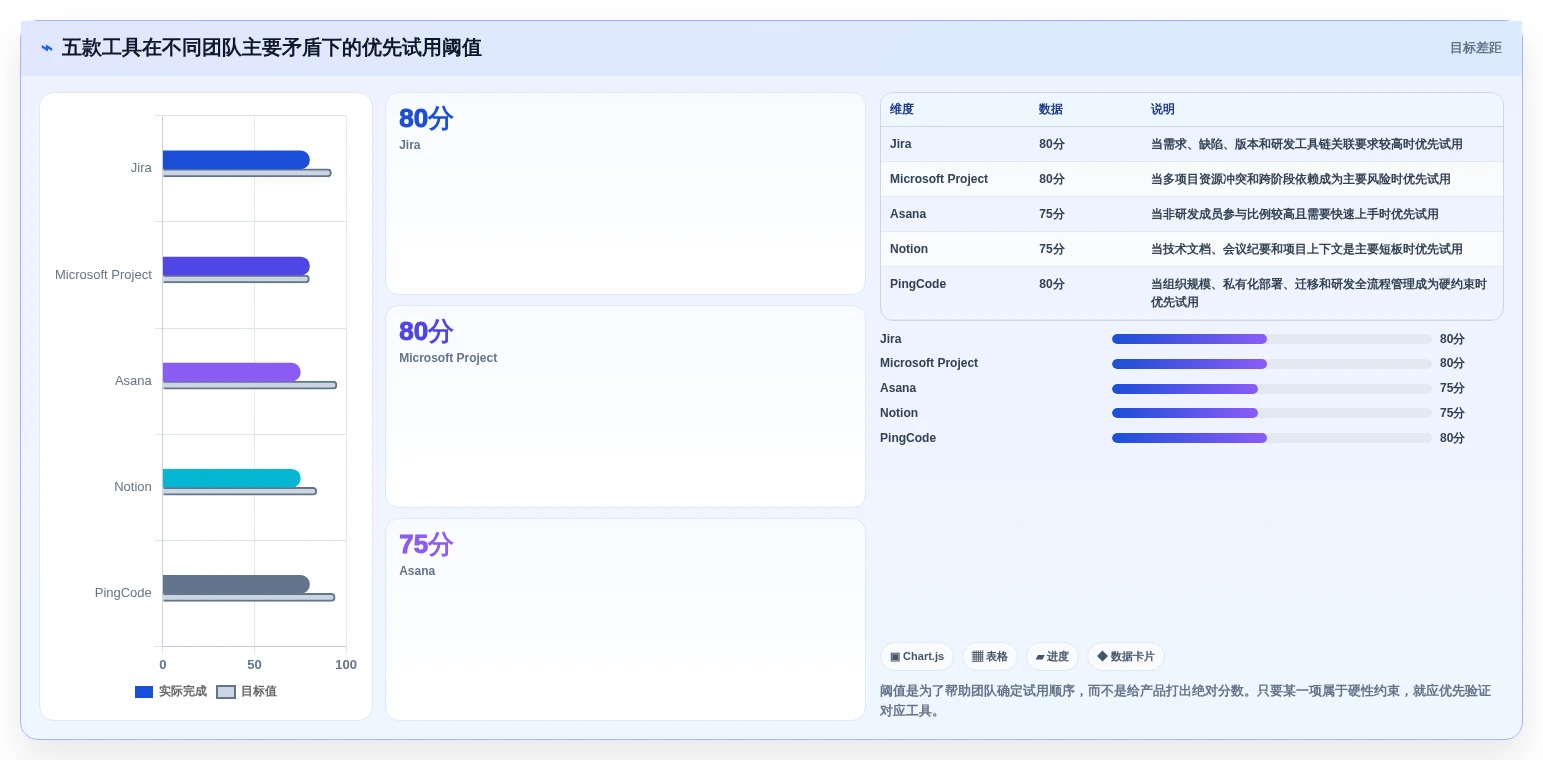Click the 数据卡片 tag chip

click(1126, 657)
